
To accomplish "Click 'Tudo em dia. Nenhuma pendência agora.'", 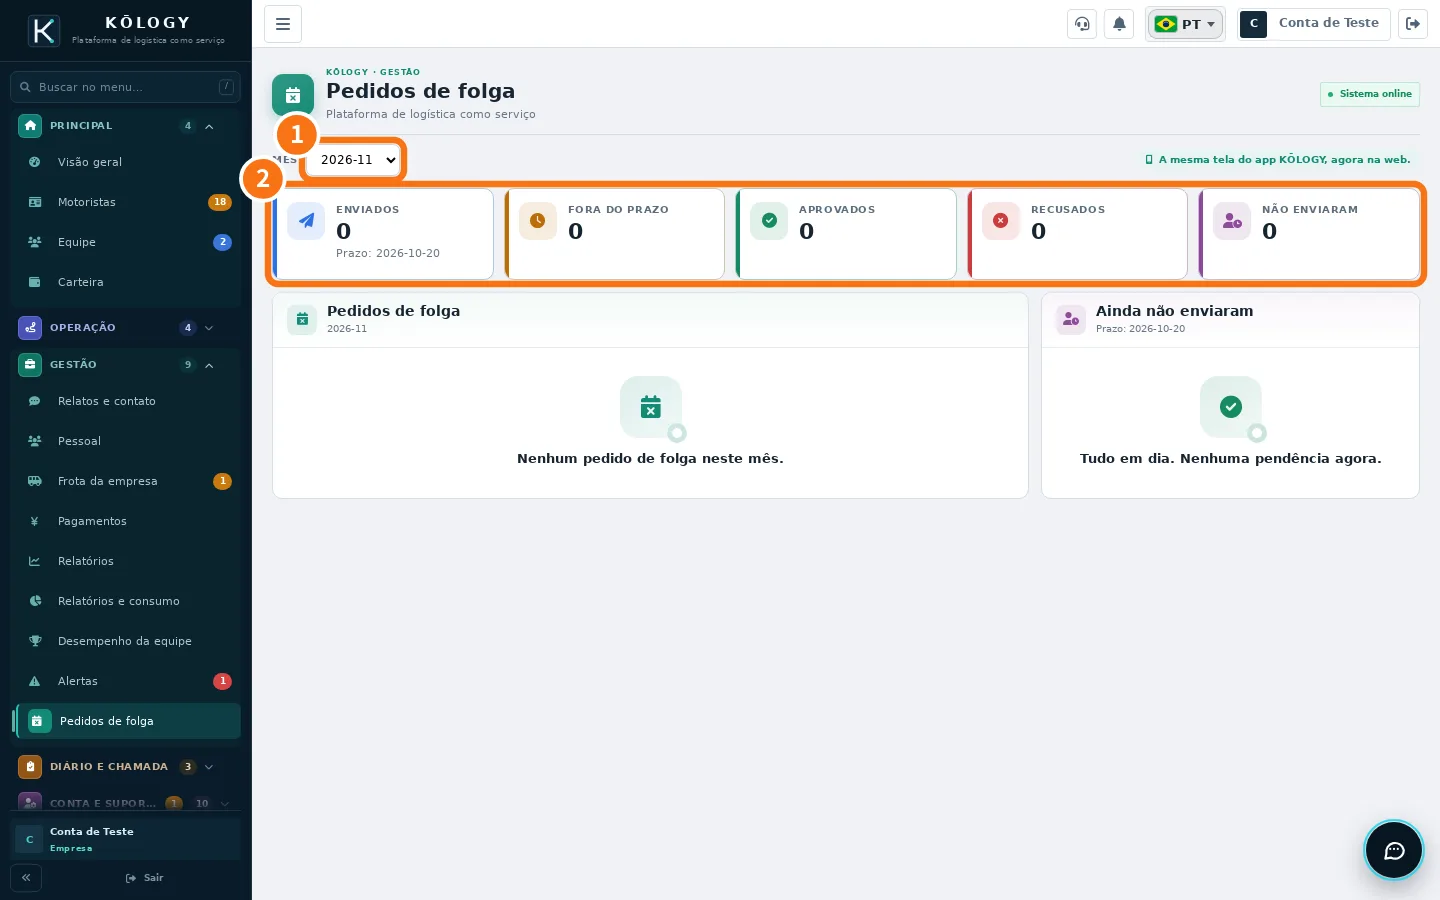I will 1230,459.
